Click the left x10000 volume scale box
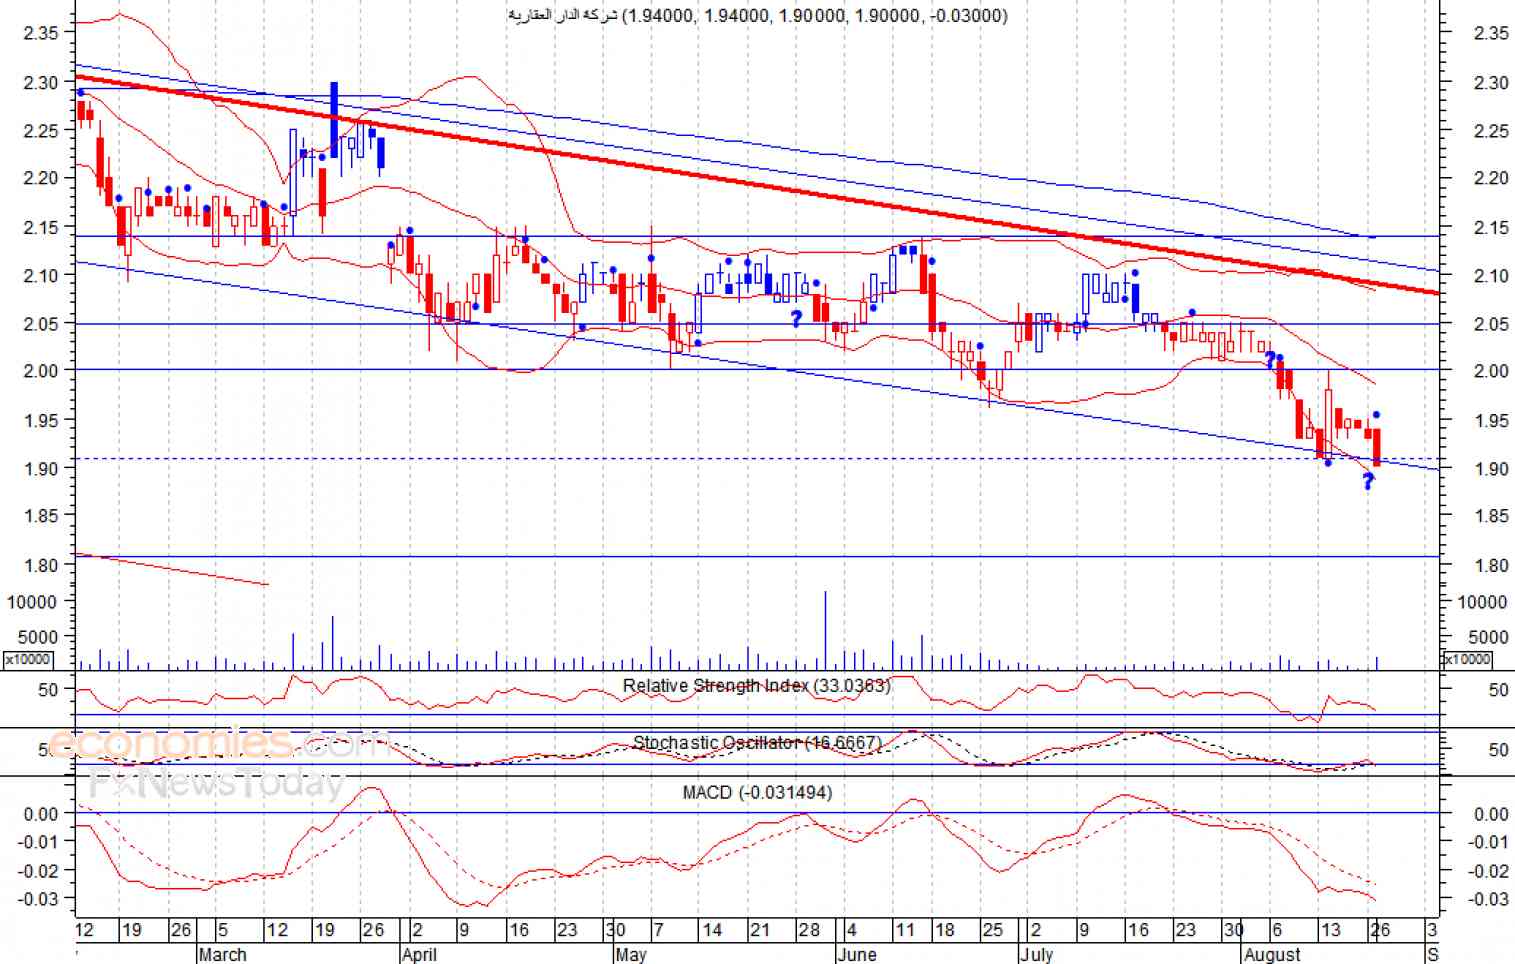This screenshot has height=964, width=1515. (28, 659)
